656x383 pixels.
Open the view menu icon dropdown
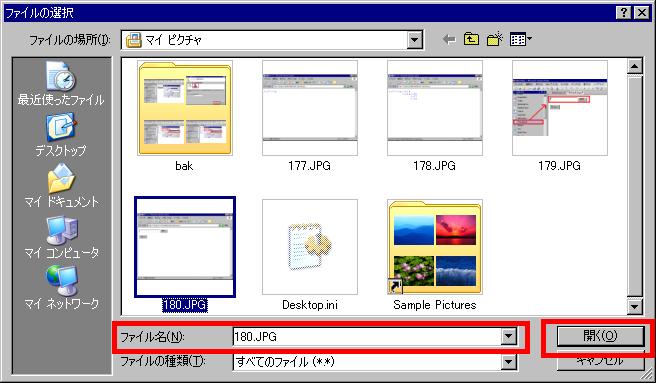click(520, 40)
